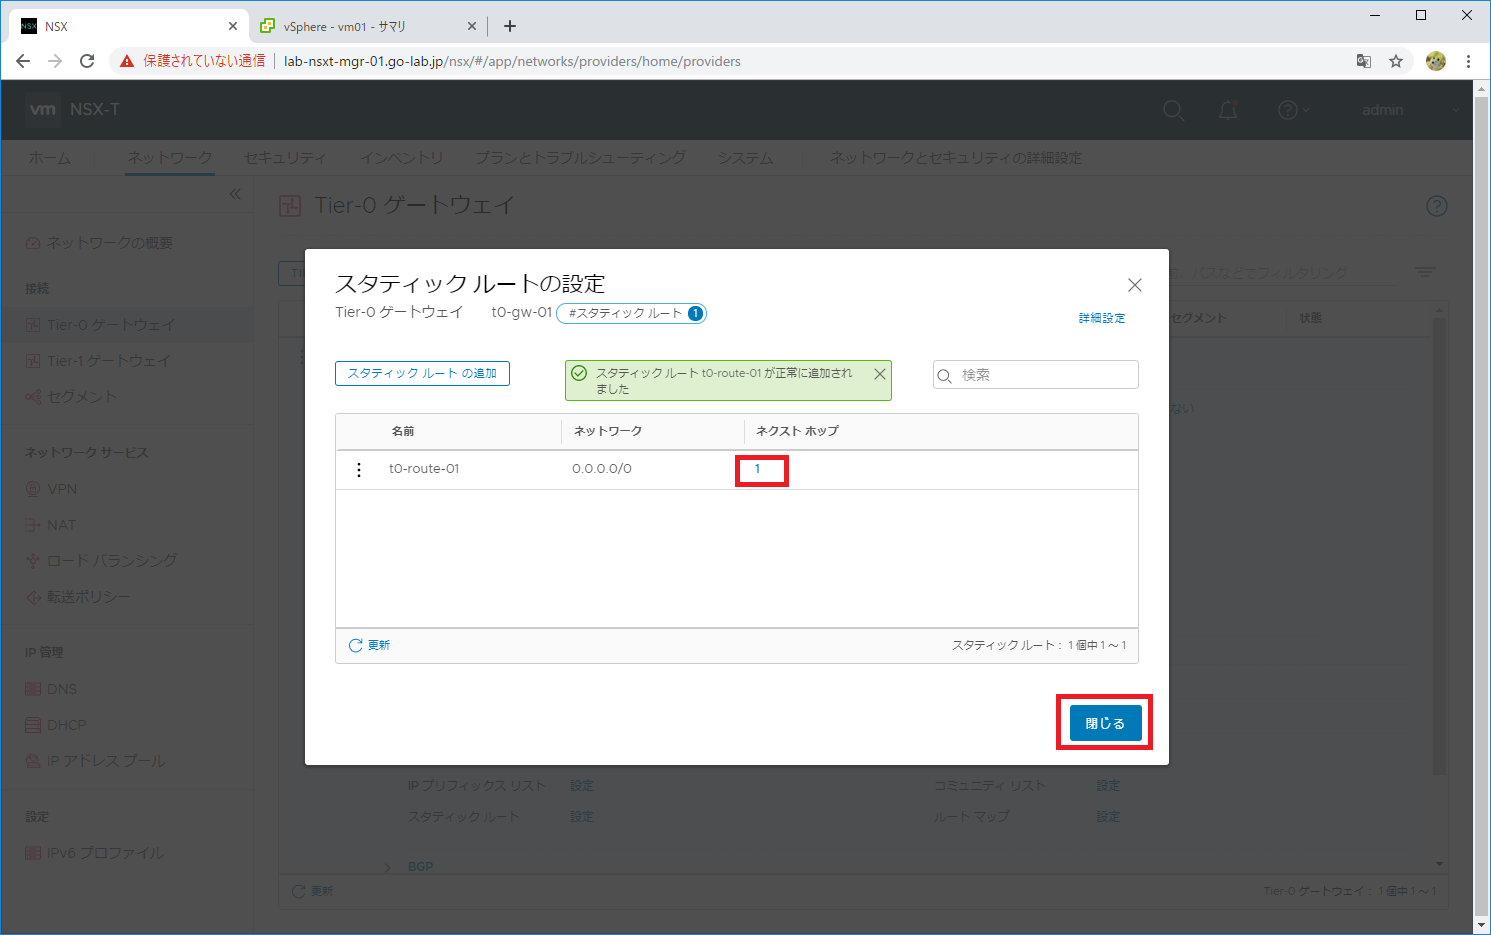
Task: Click the NSX-T vm logo
Action: (x=42, y=109)
